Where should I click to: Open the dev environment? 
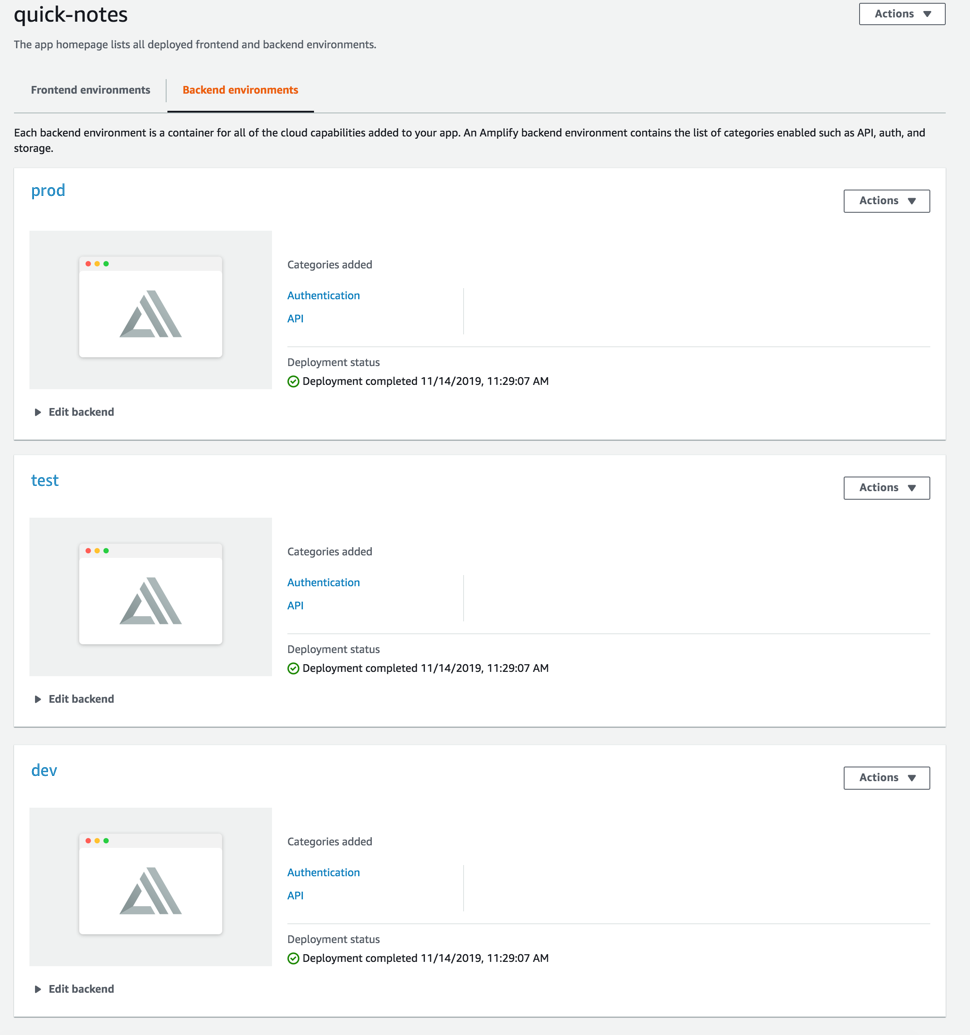pos(44,770)
